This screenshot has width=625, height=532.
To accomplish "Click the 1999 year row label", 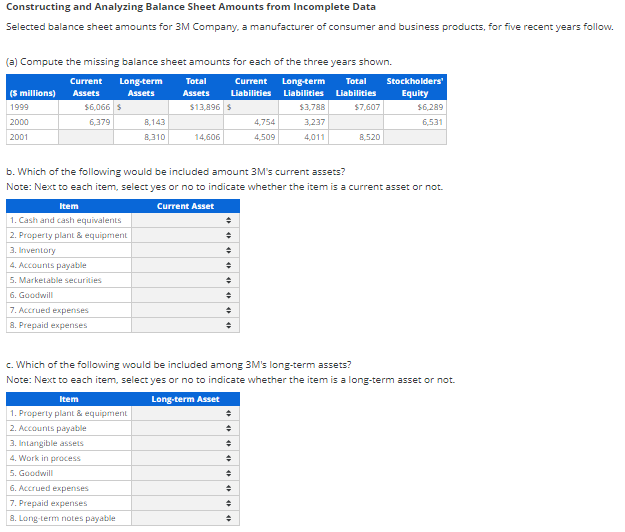I will (x=19, y=107).
